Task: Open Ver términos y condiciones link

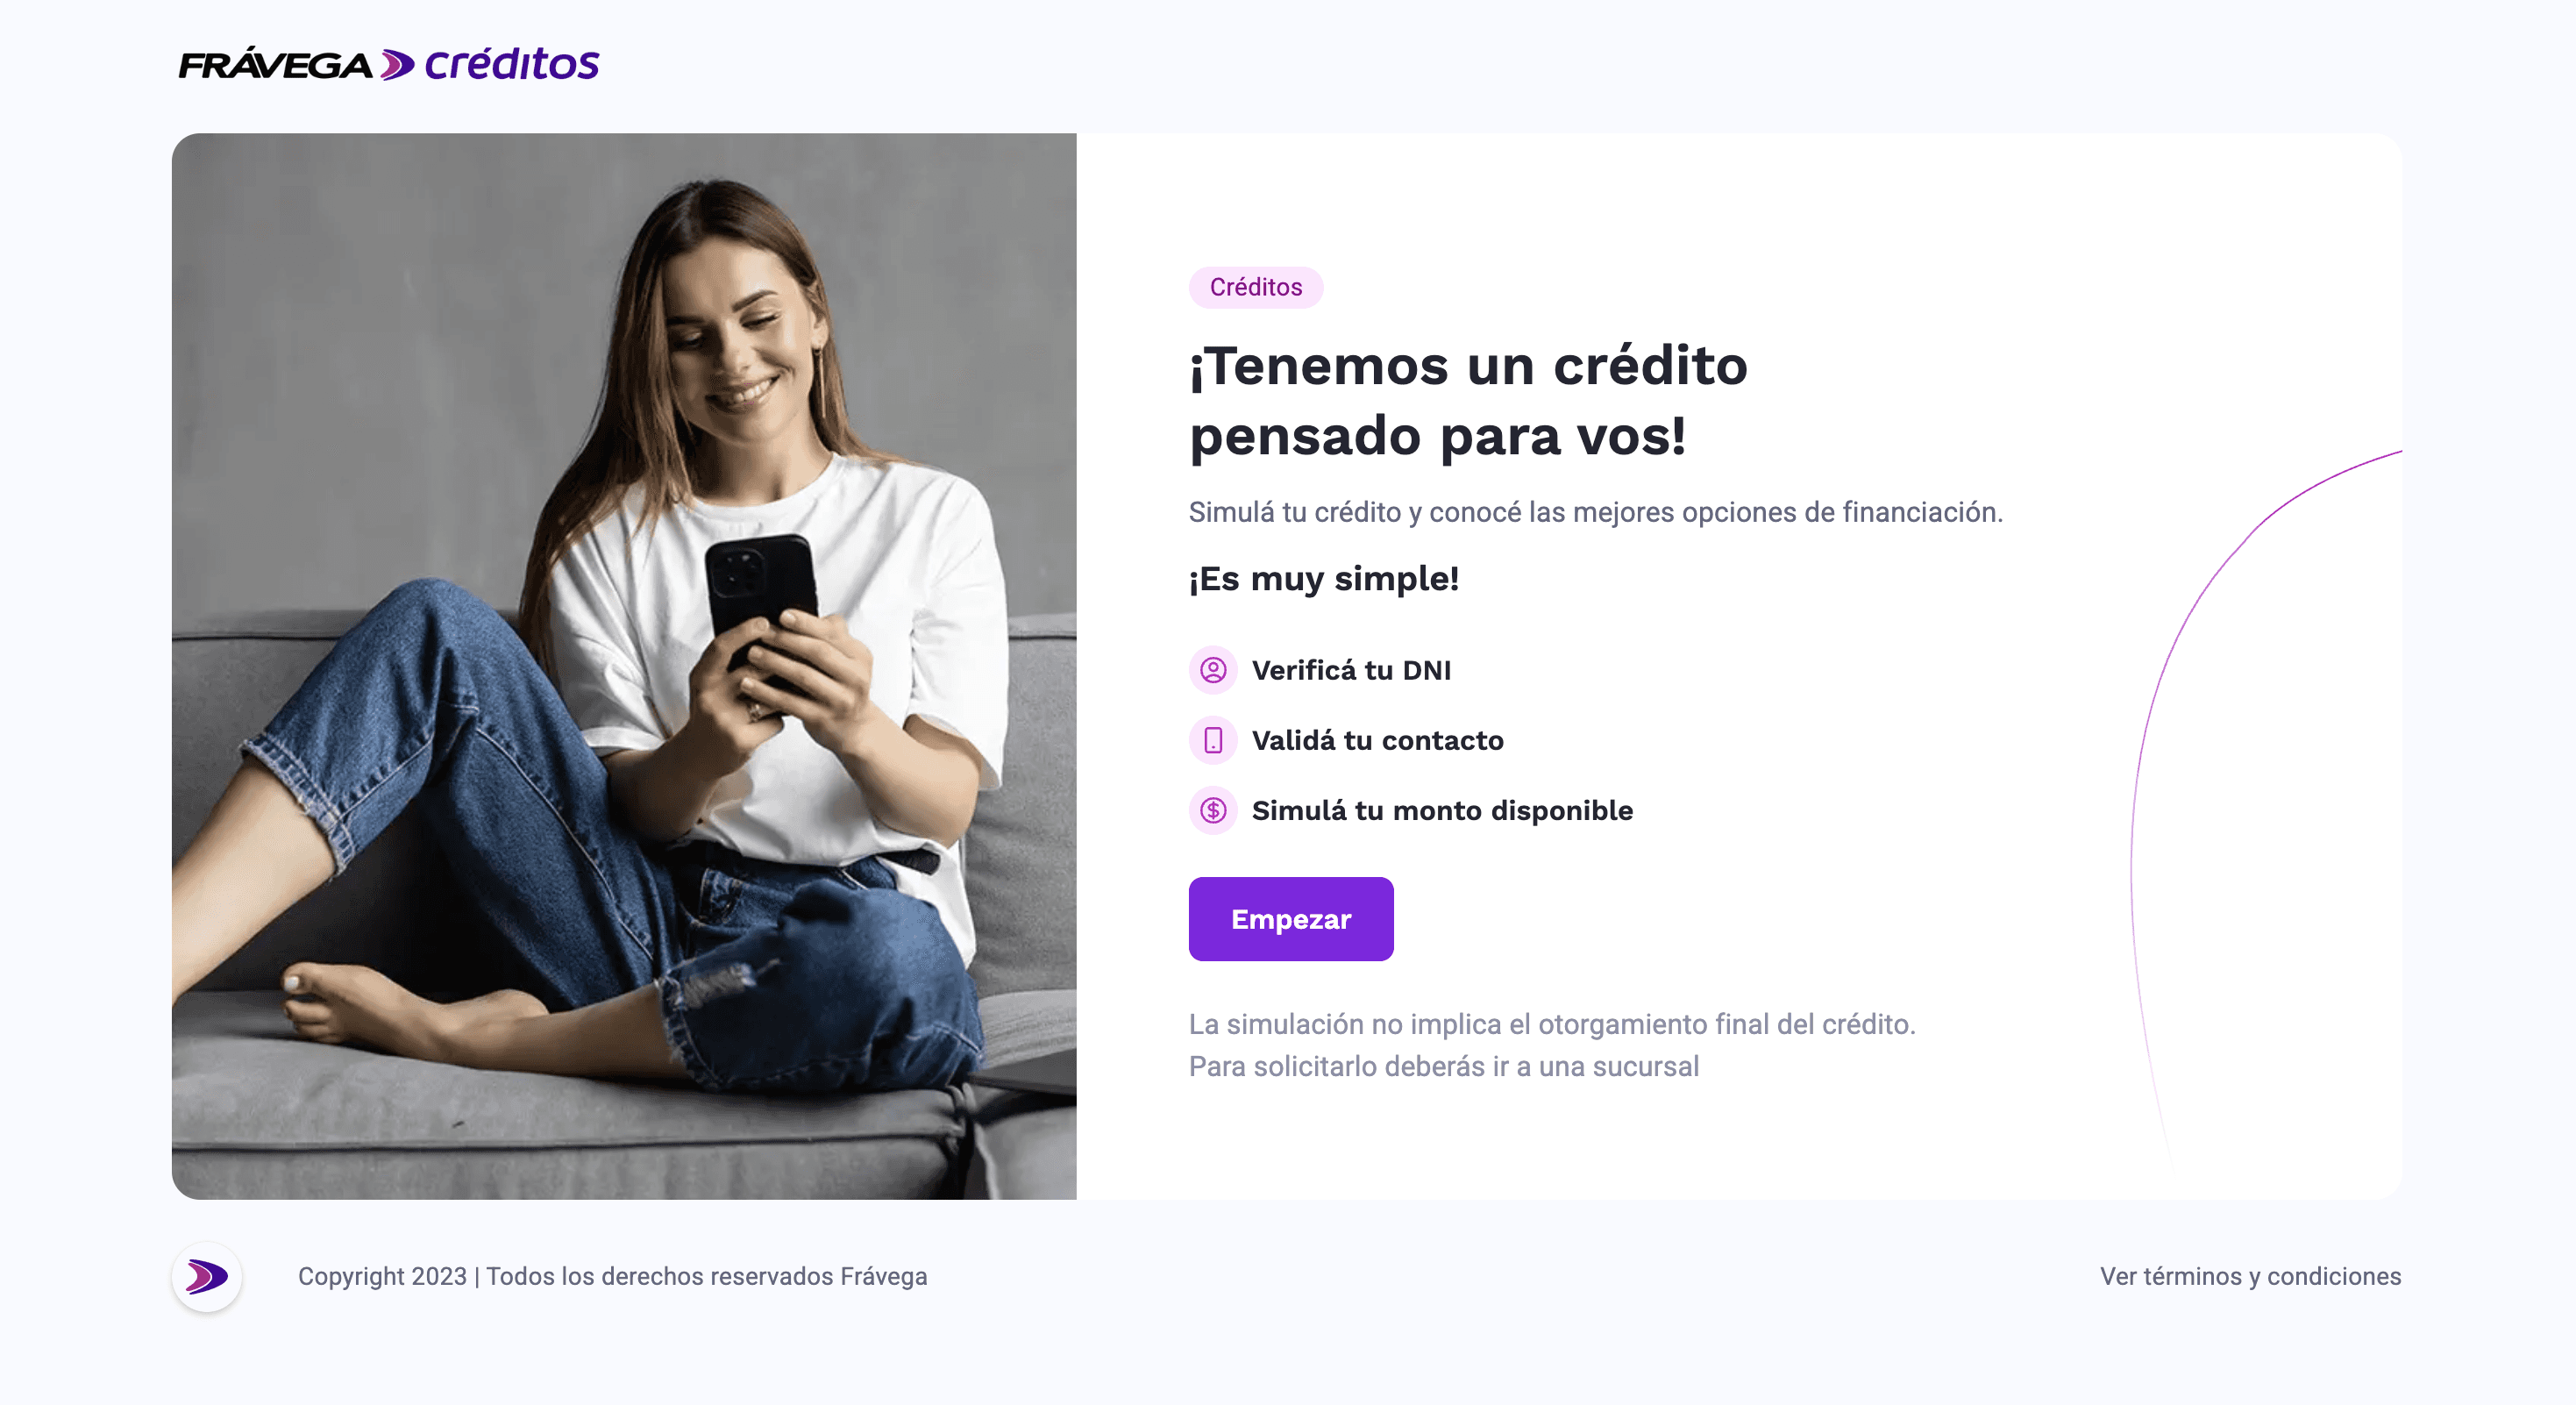Action: pos(2250,1276)
